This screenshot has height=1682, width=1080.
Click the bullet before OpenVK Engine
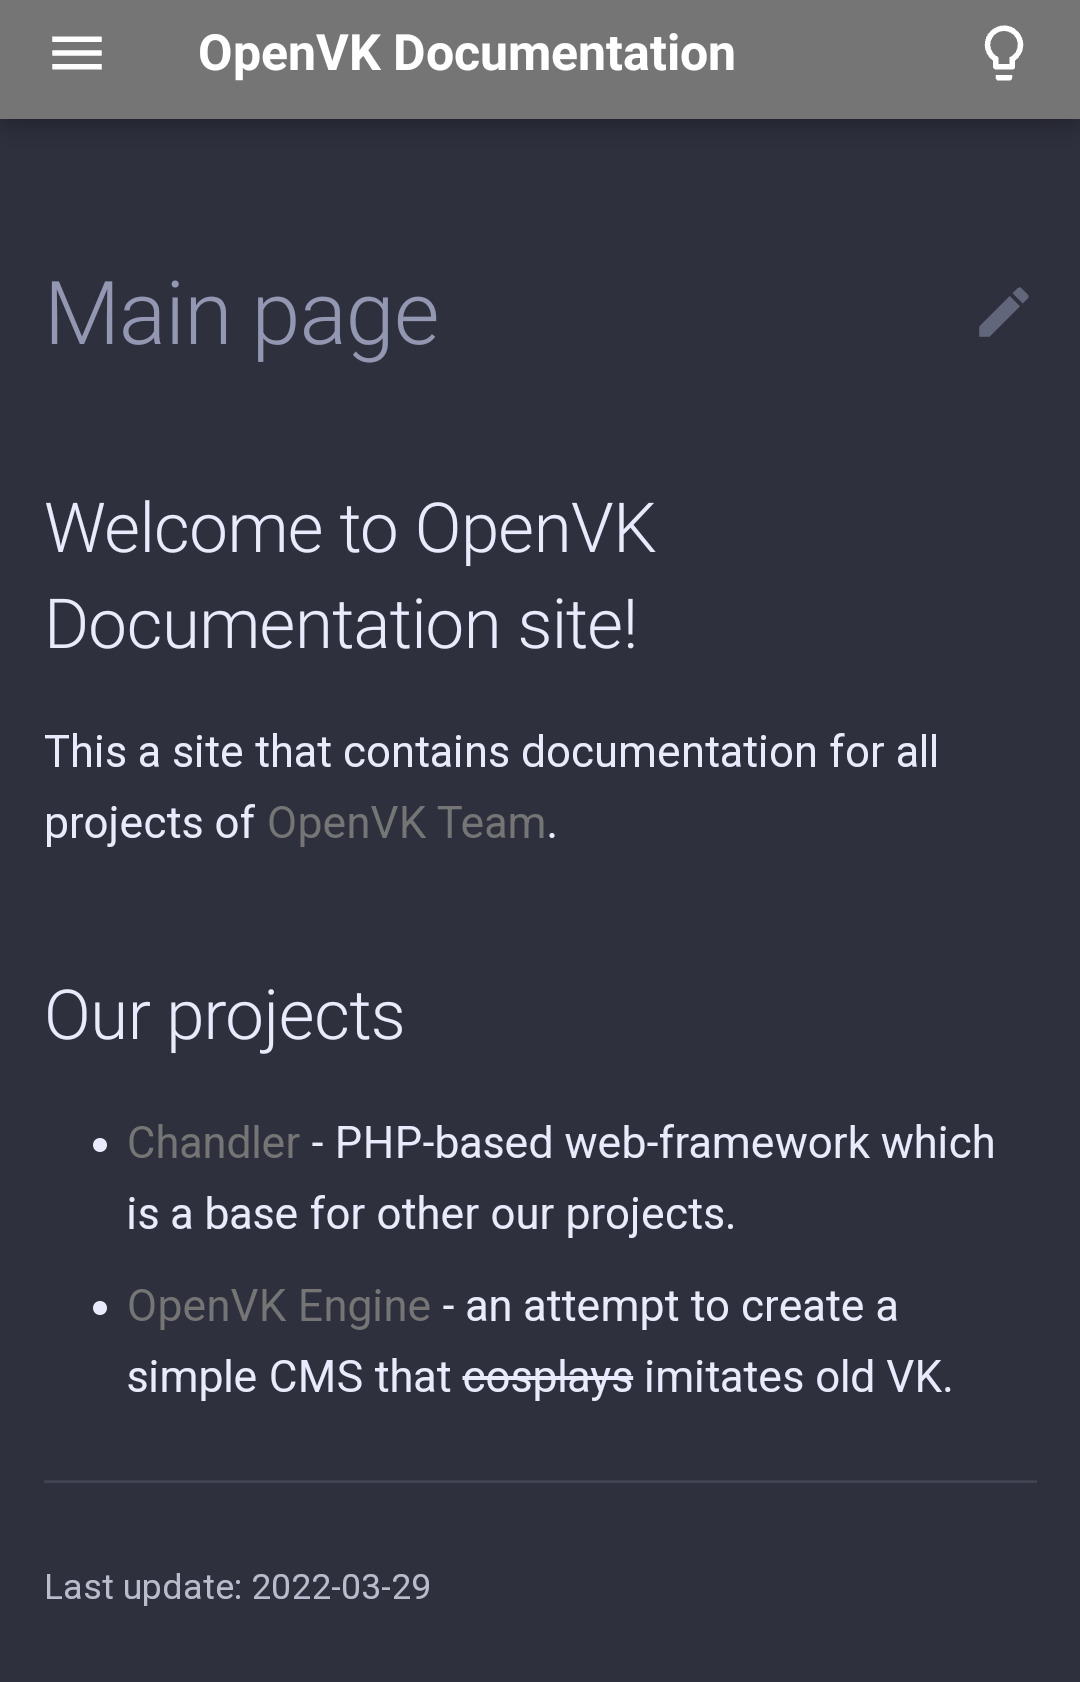click(x=100, y=1308)
